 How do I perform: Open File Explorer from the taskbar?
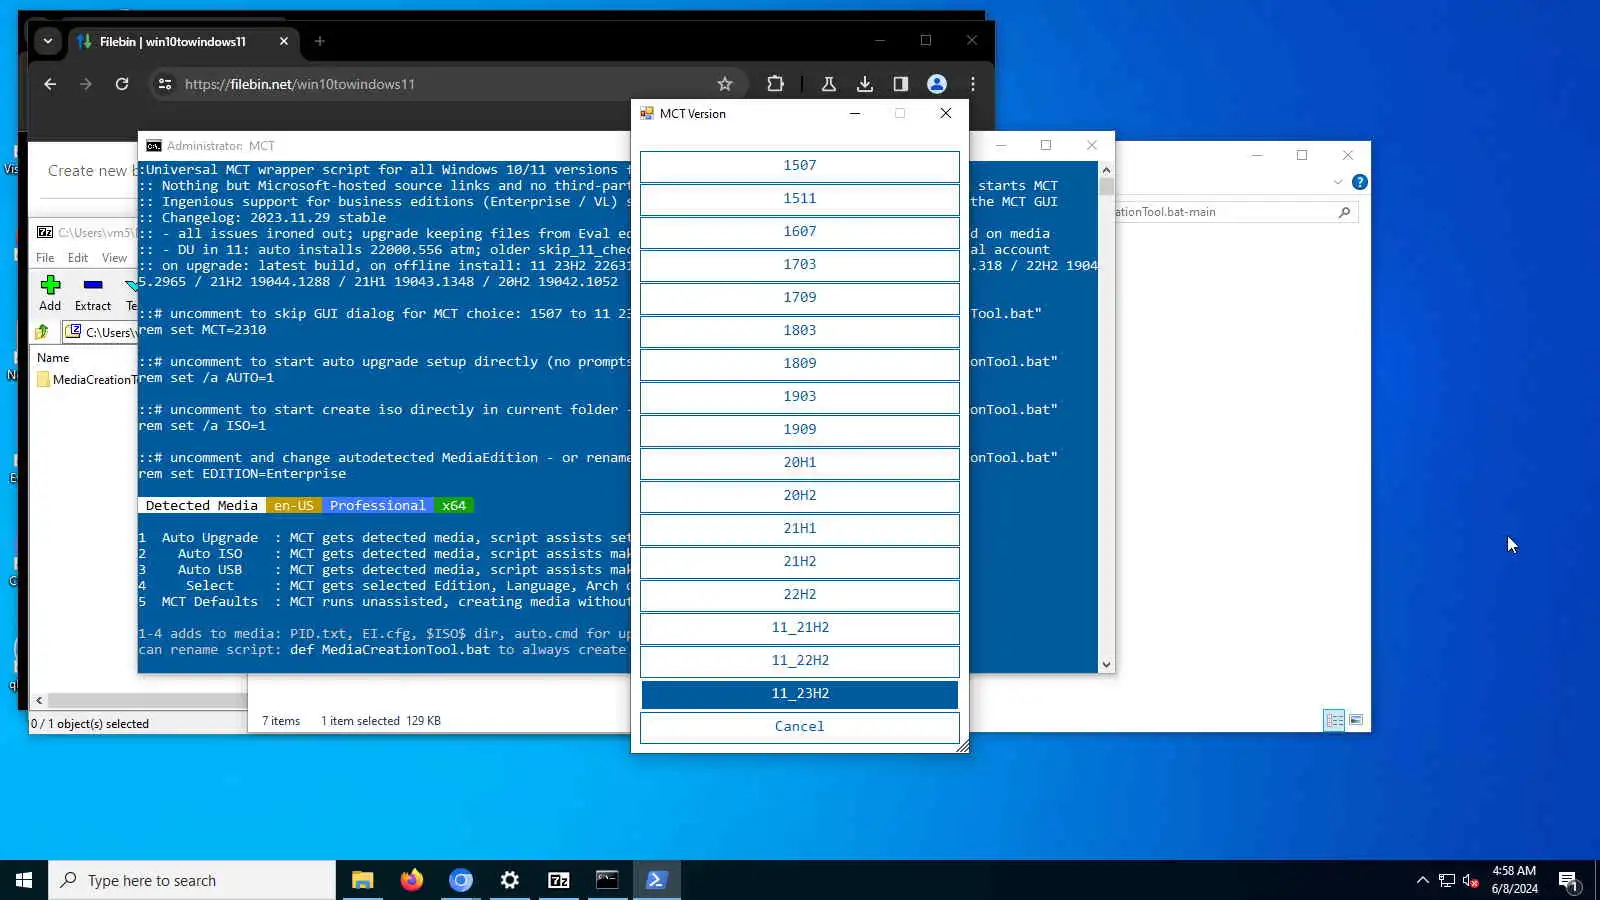[362, 880]
